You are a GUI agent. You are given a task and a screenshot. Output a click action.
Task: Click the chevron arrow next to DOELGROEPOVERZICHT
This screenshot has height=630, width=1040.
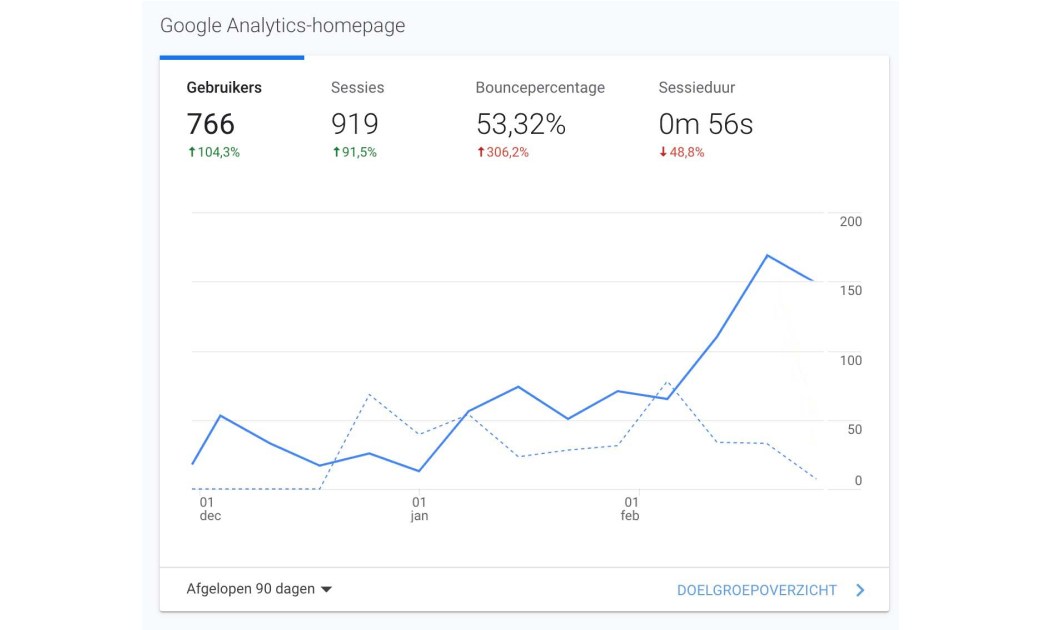click(860, 590)
